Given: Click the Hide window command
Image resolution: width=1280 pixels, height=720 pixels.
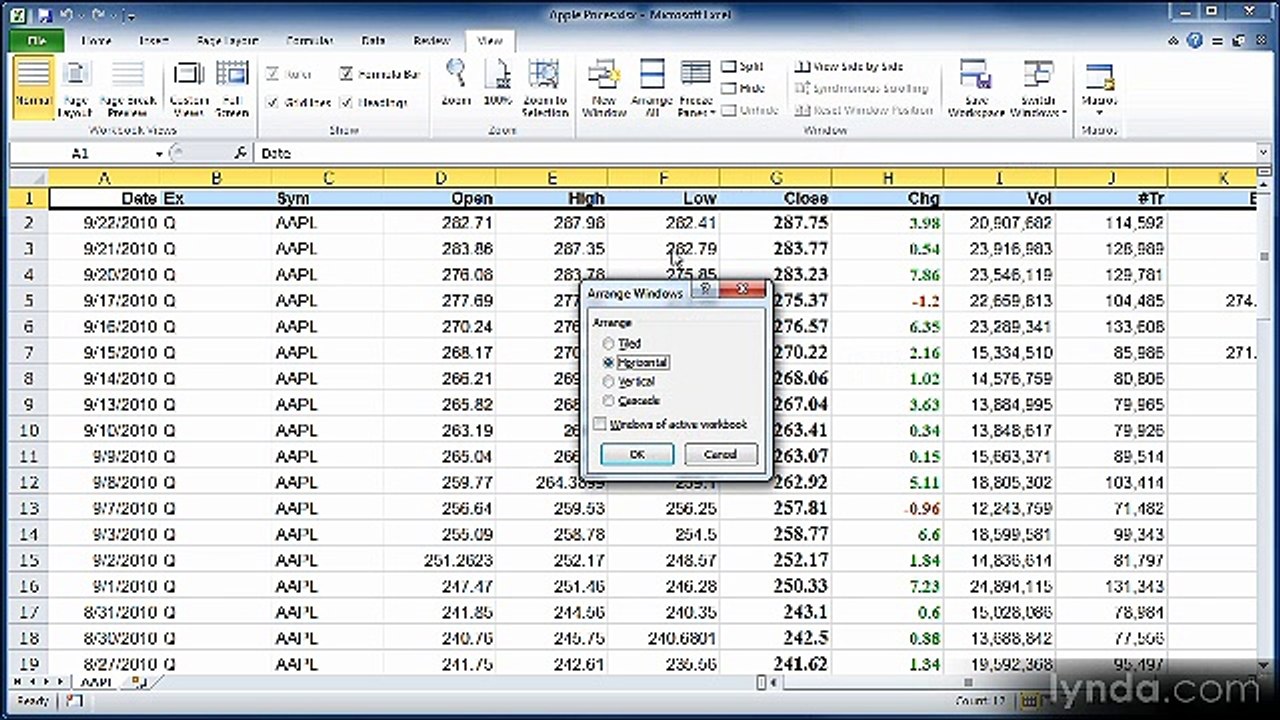Looking at the screenshot, I should 742,88.
